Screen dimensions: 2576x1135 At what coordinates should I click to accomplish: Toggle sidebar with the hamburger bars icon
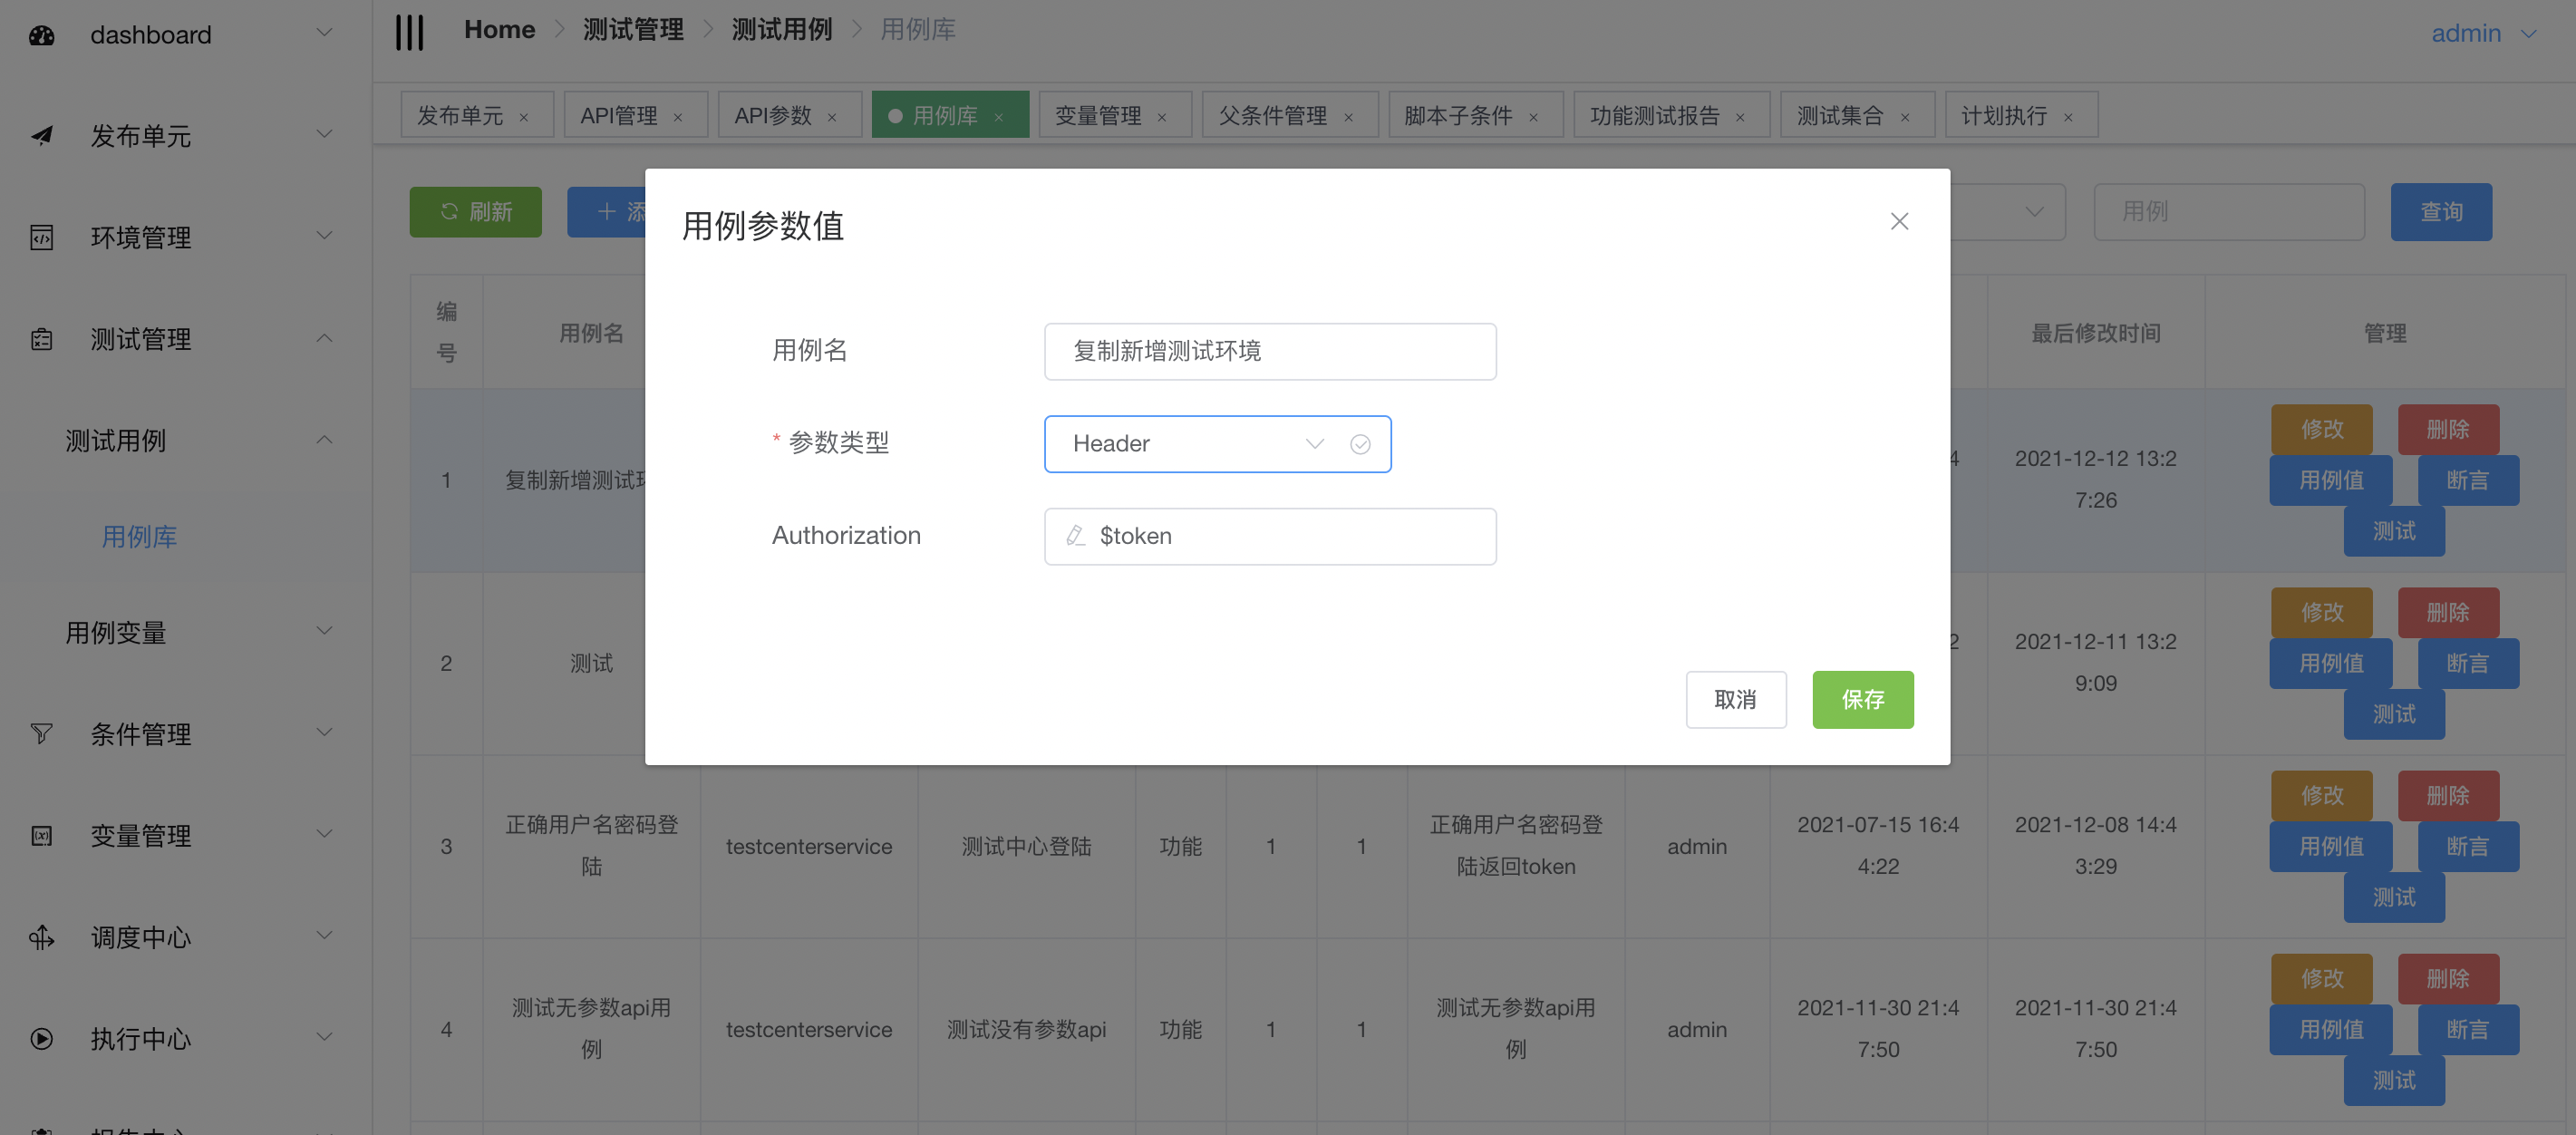(409, 32)
